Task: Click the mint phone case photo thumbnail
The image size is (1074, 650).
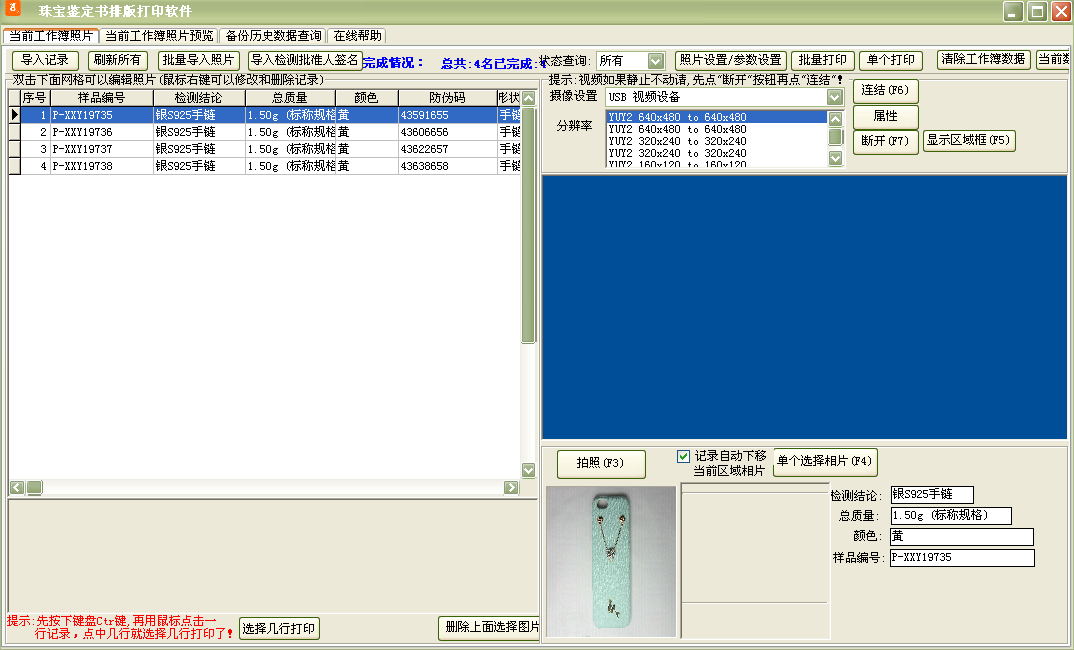Action: click(x=611, y=562)
